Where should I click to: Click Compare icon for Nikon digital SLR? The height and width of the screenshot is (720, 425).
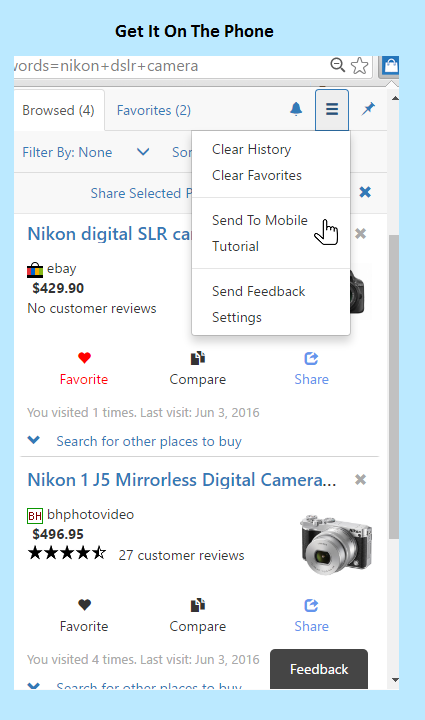point(198,358)
